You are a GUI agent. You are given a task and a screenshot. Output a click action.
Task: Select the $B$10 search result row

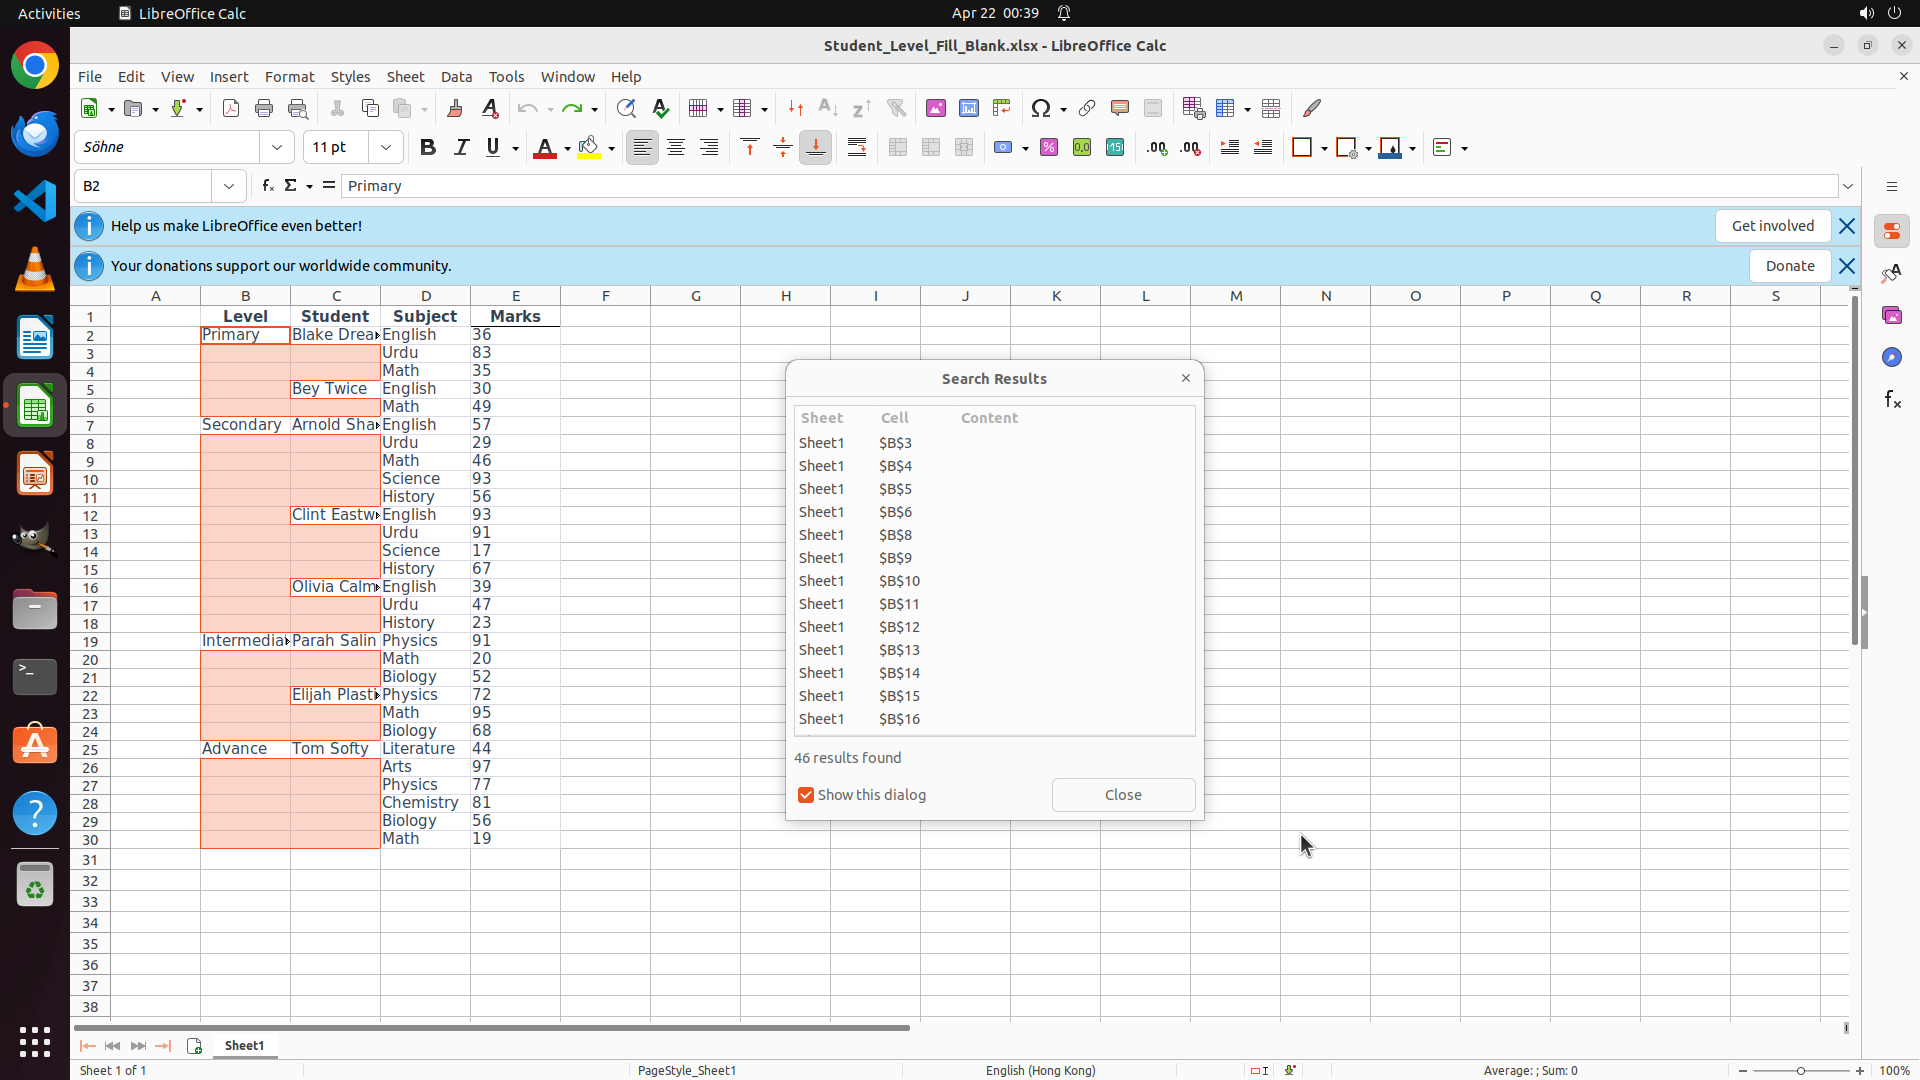click(899, 581)
